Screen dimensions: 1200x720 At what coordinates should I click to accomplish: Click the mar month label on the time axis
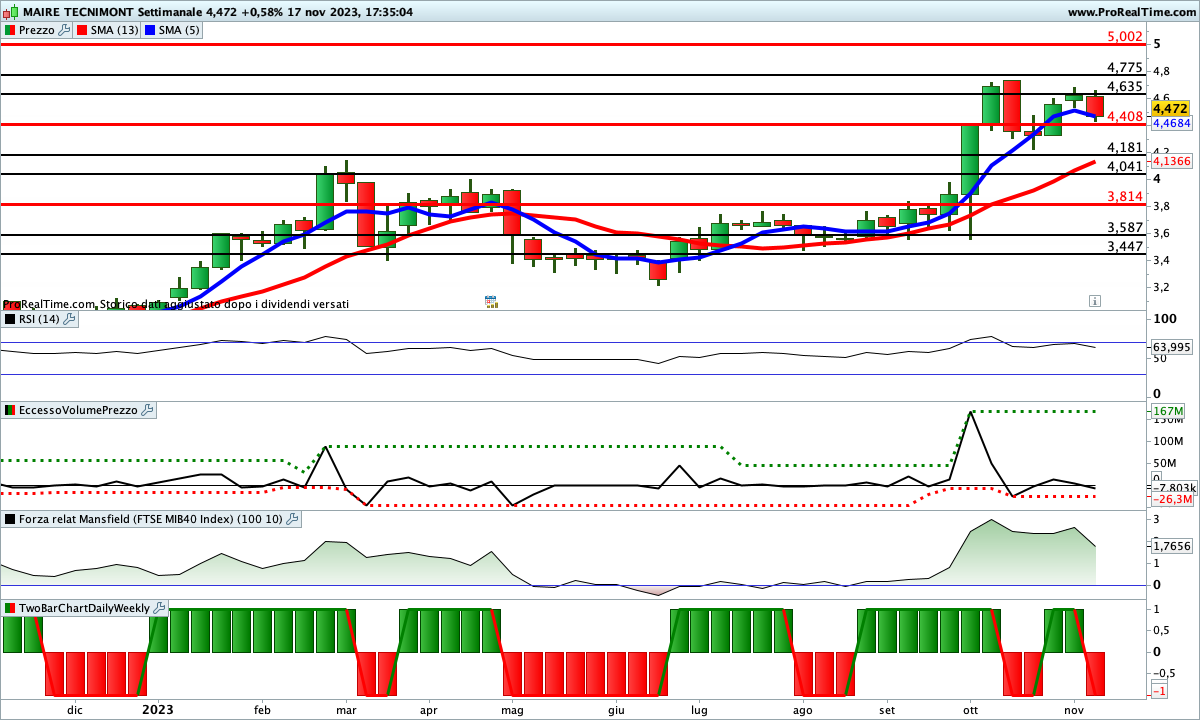tap(346, 709)
